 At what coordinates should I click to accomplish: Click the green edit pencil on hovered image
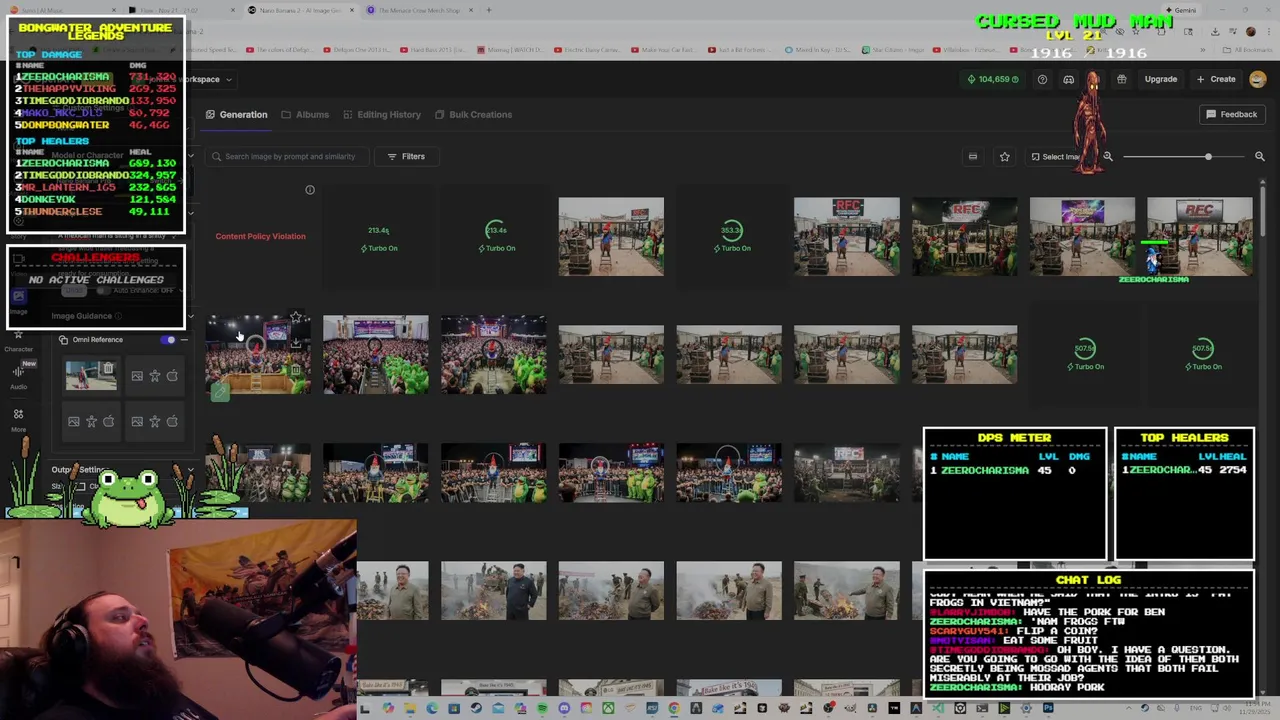point(219,393)
